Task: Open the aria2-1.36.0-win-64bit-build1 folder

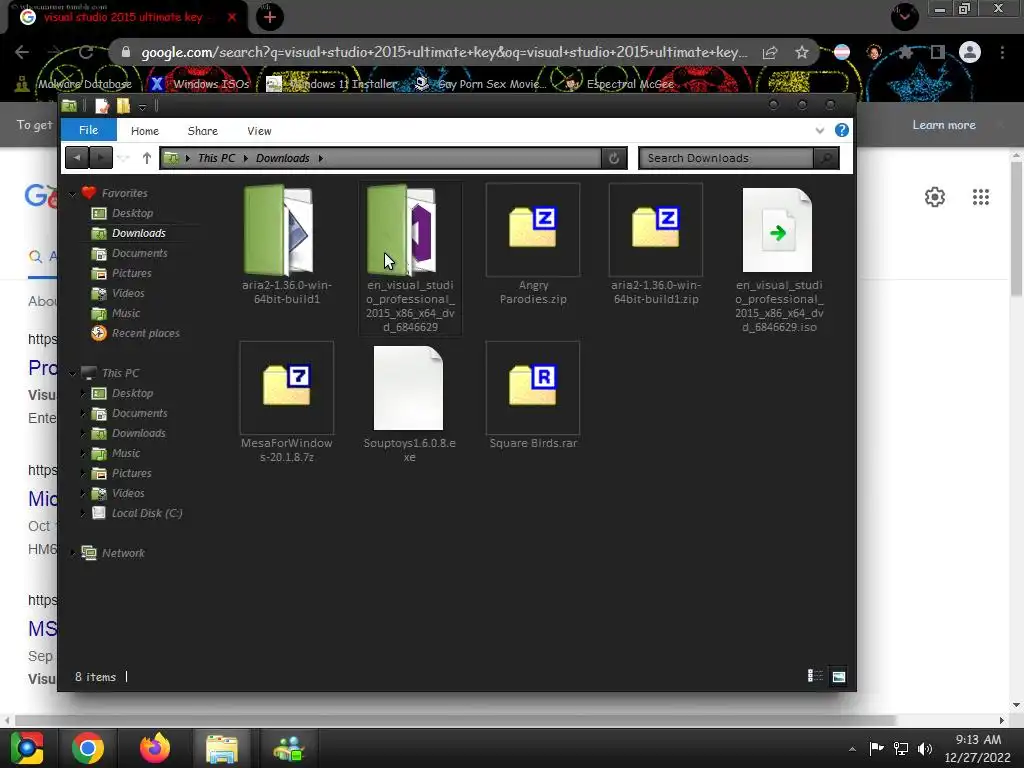Action: 280,230
